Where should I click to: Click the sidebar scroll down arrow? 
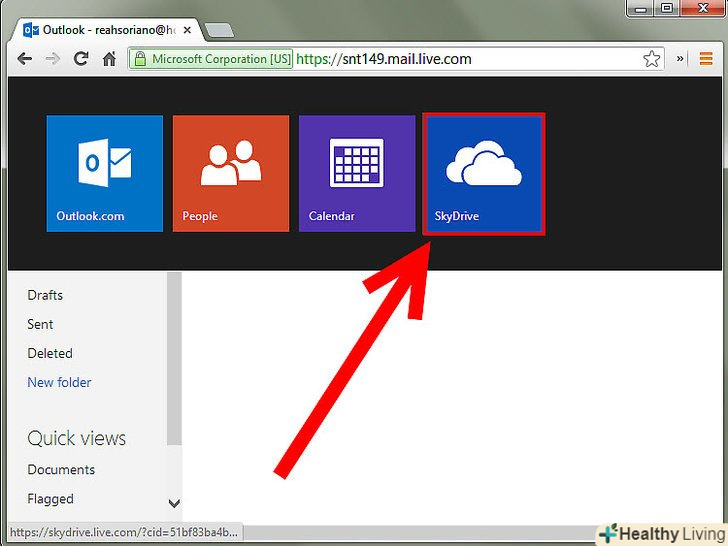[x=174, y=503]
